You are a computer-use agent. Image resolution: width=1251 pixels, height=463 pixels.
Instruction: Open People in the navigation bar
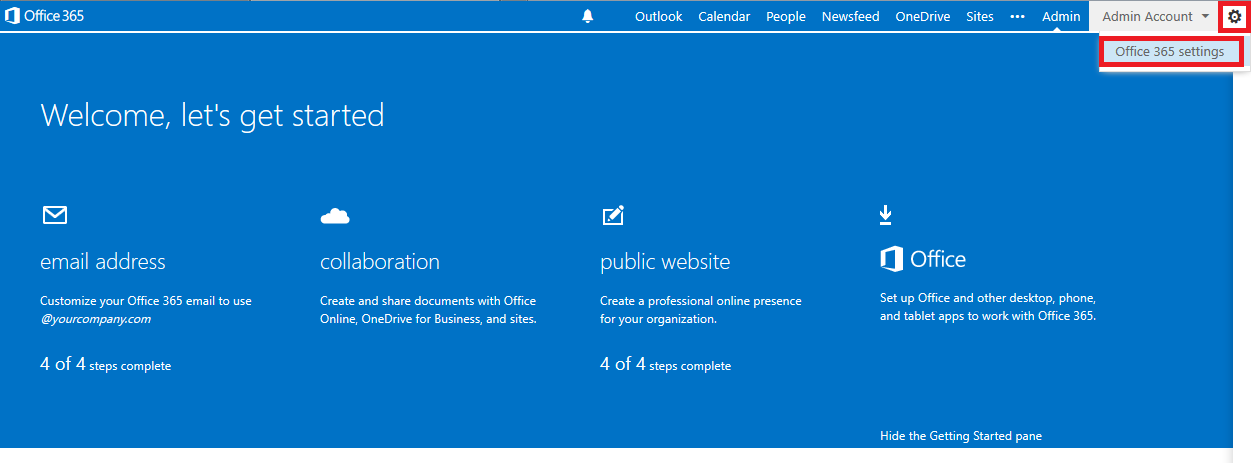[786, 16]
